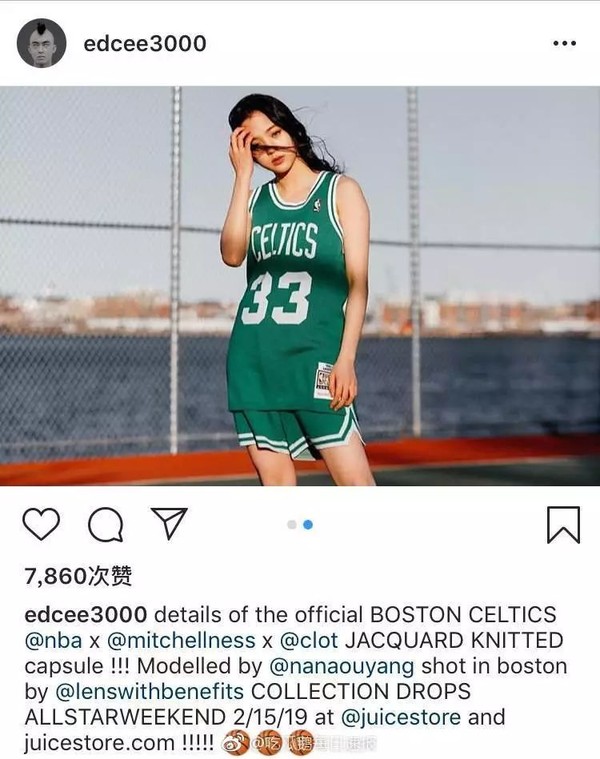600x759 pixels.
Task: Open the @juicestore mention
Action: [x=401, y=717]
